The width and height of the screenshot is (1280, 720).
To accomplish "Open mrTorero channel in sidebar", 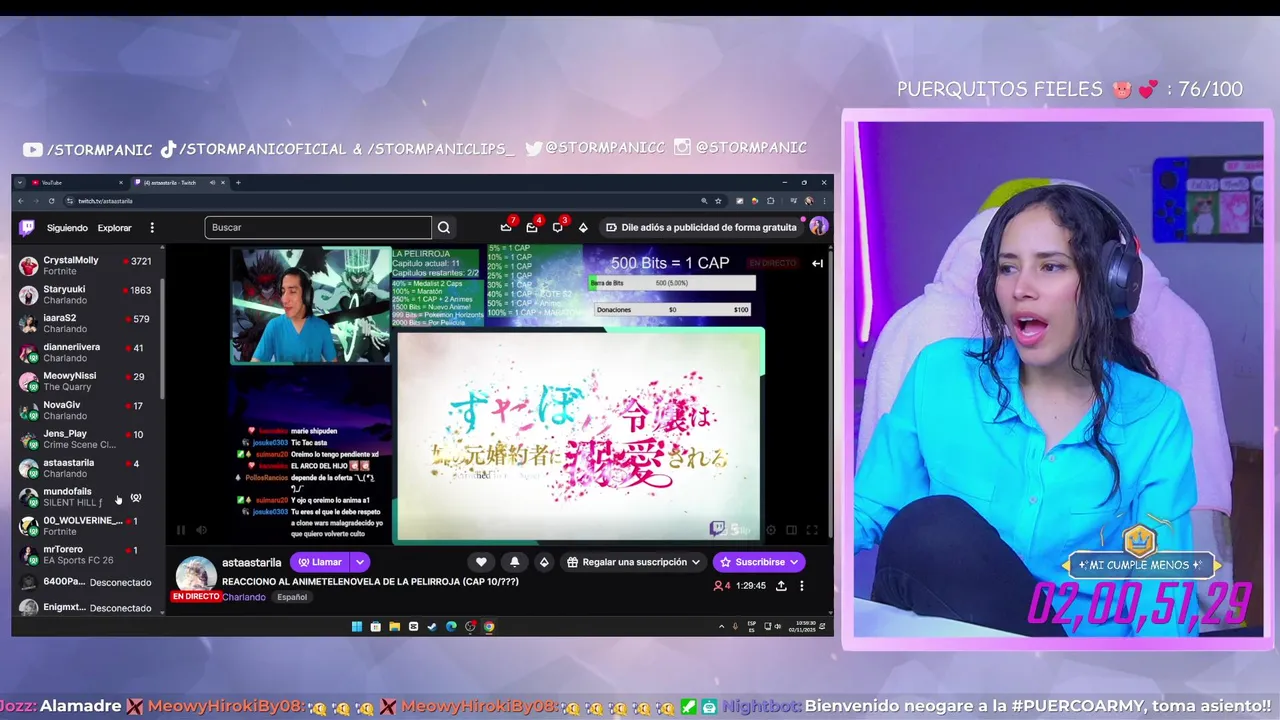I will click(88, 555).
